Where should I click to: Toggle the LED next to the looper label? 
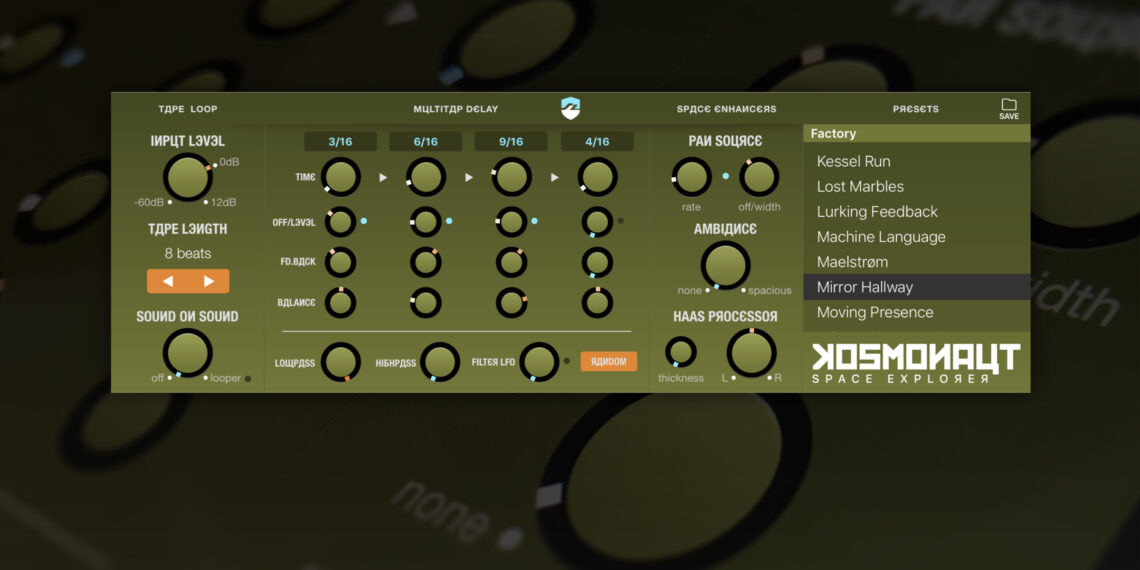(x=248, y=379)
